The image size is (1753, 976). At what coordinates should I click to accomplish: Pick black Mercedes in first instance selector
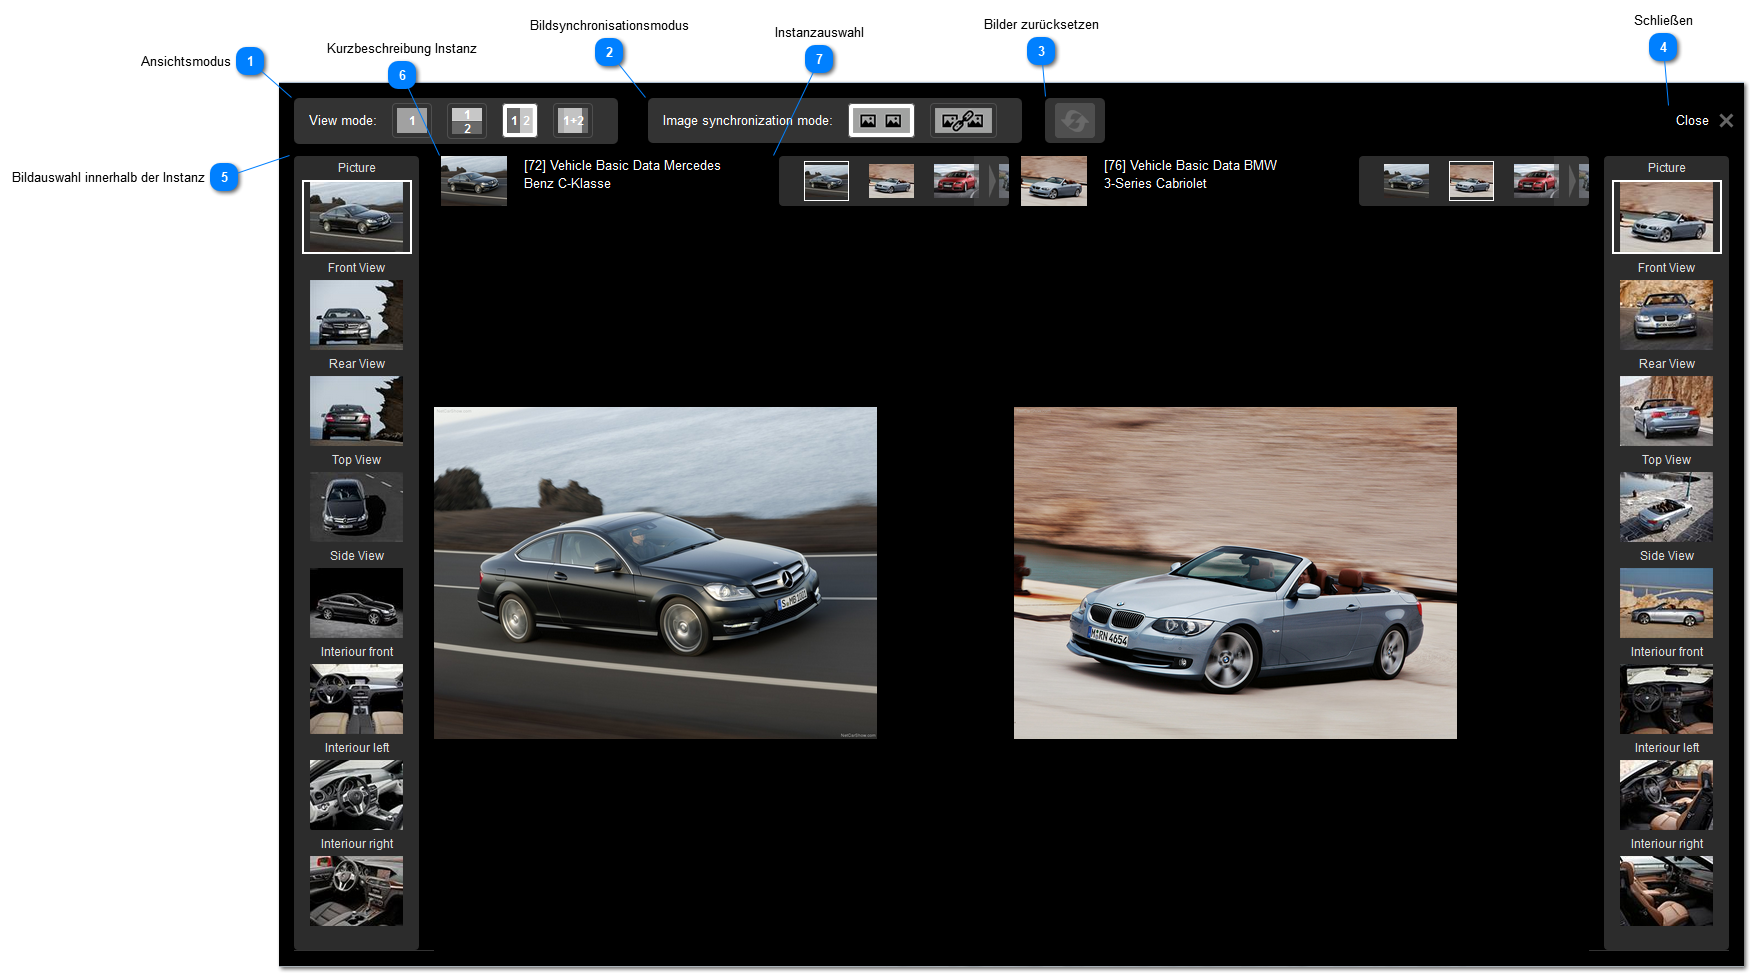tap(827, 181)
